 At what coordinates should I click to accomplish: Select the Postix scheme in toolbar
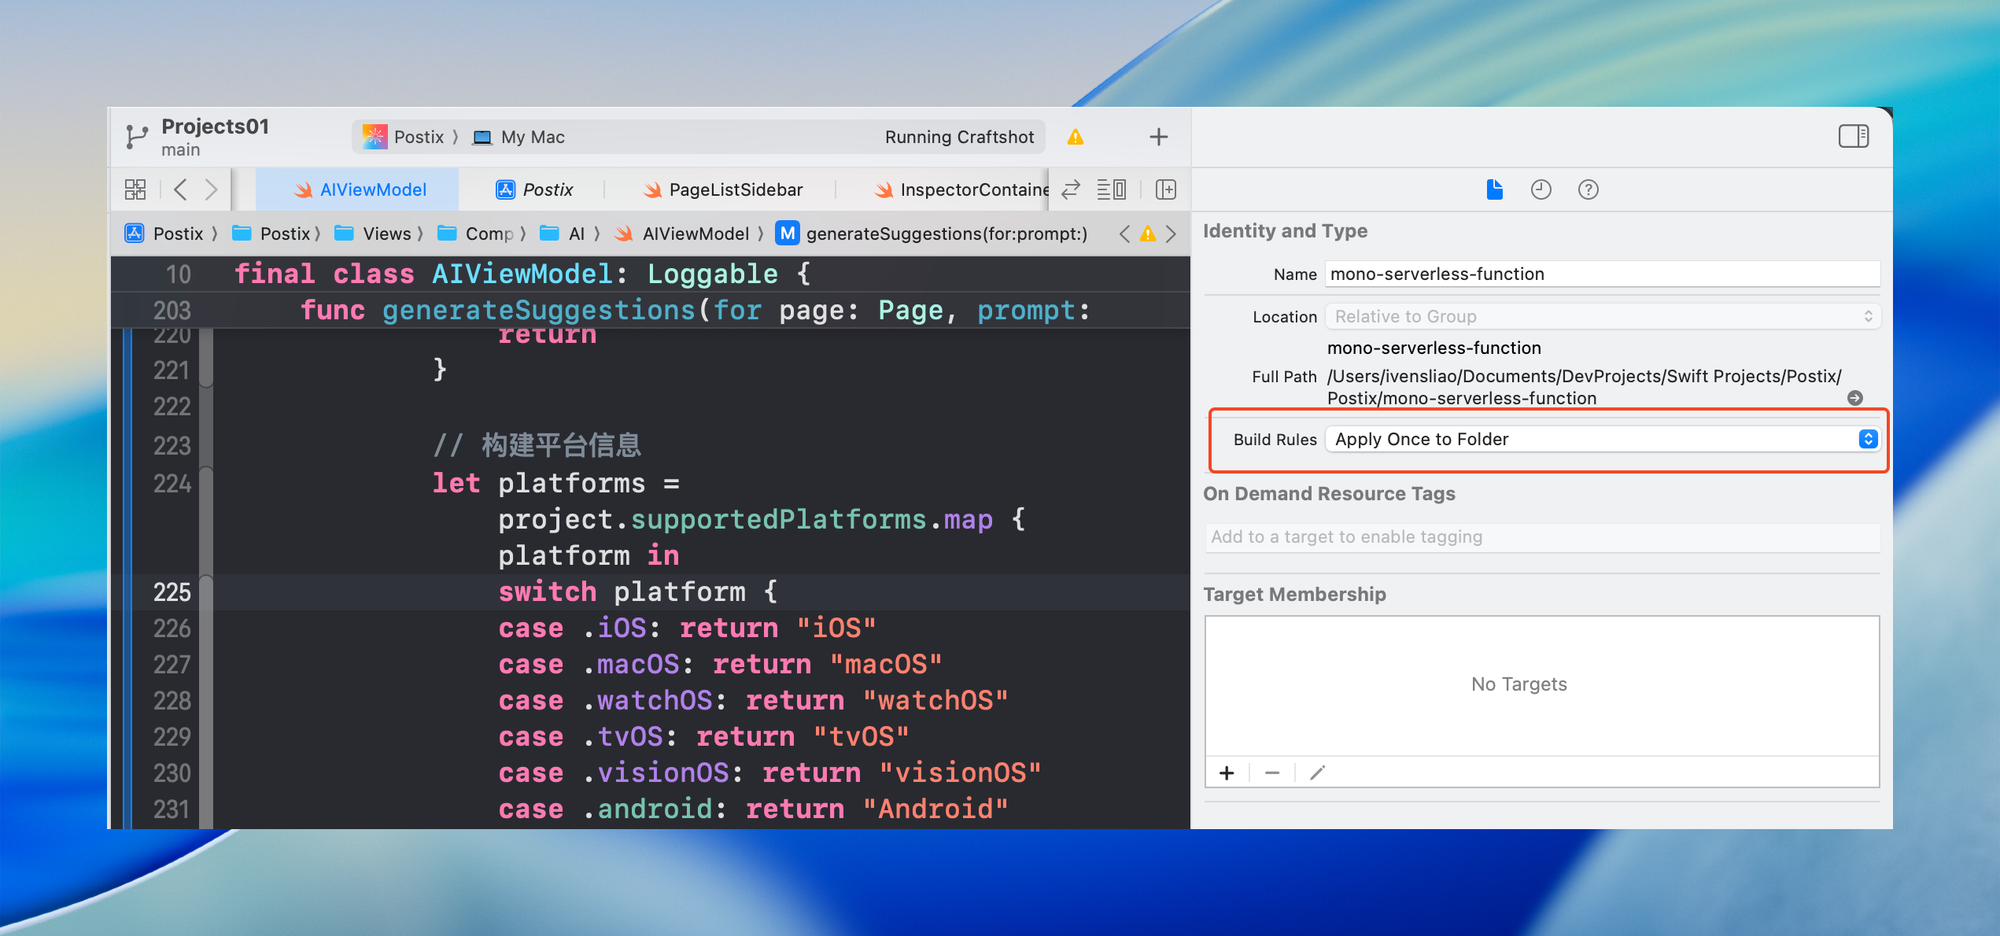click(406, 137)
